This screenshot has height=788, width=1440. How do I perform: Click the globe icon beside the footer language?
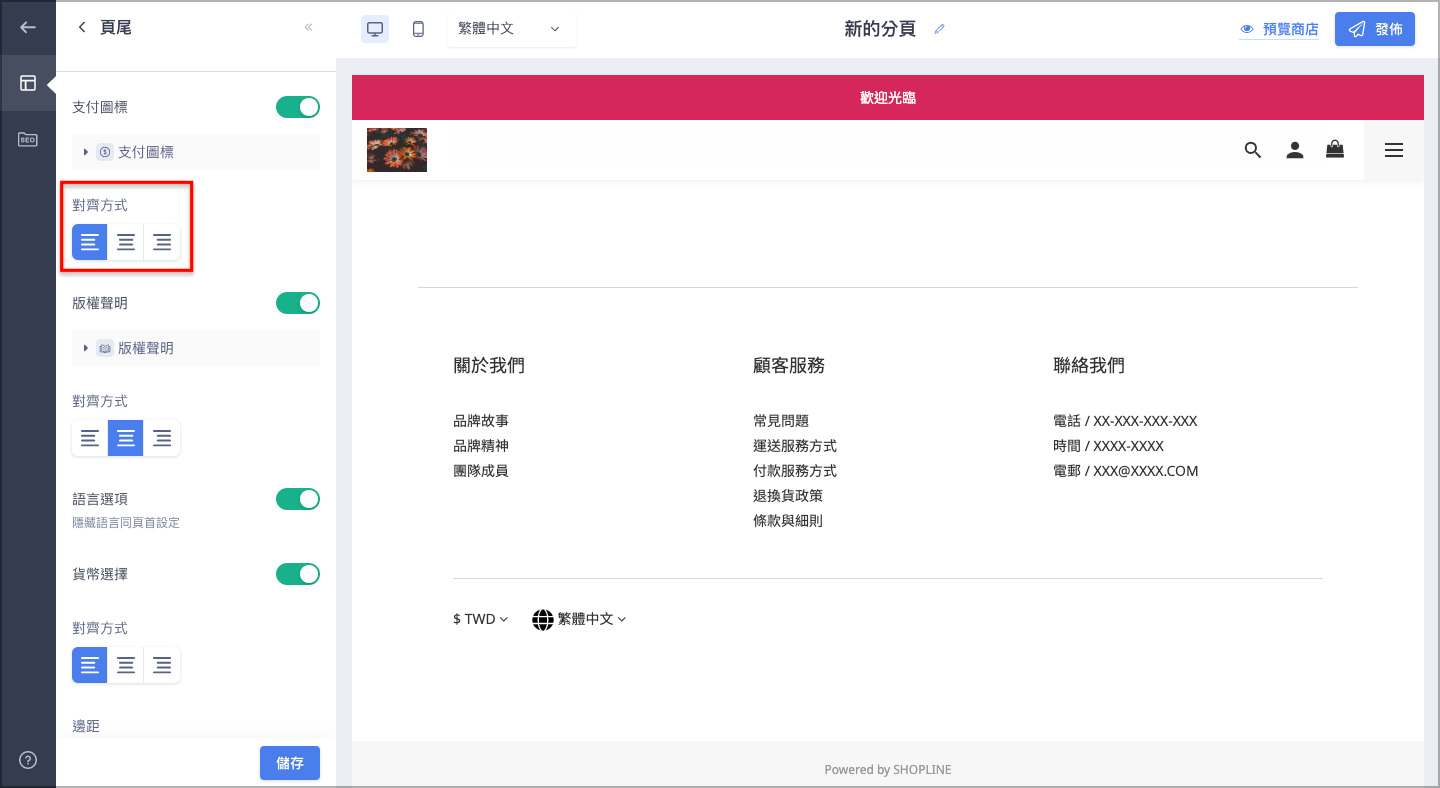543,619
